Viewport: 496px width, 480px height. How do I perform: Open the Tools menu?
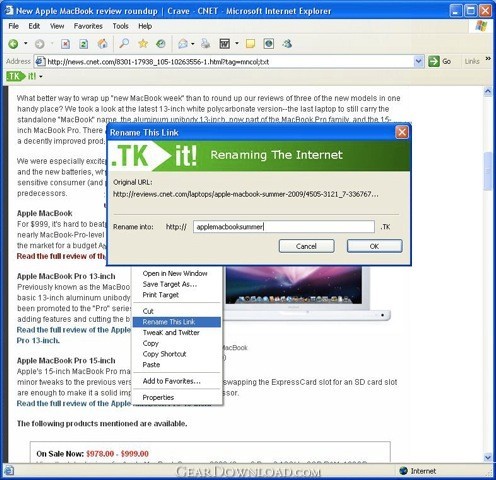click(x=120, y=26)
